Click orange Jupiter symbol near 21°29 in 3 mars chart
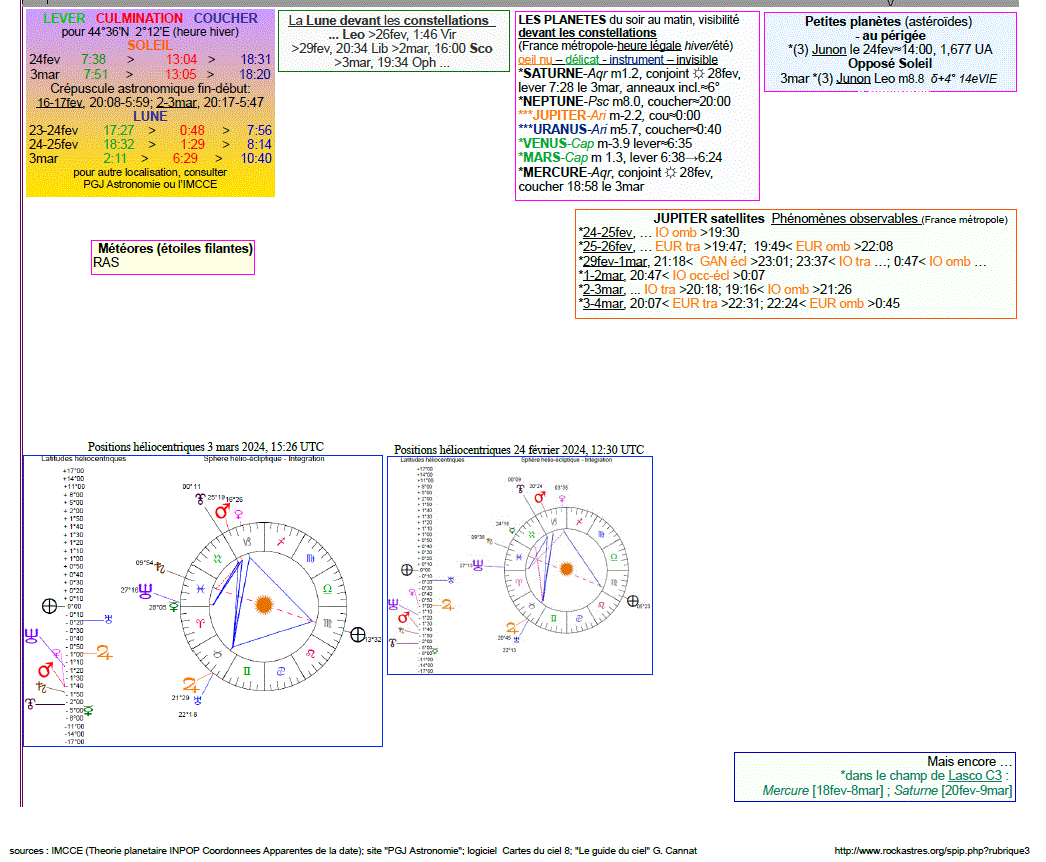Image resolution: width=1046 pixels, height=862 pixels. (190, 685)
